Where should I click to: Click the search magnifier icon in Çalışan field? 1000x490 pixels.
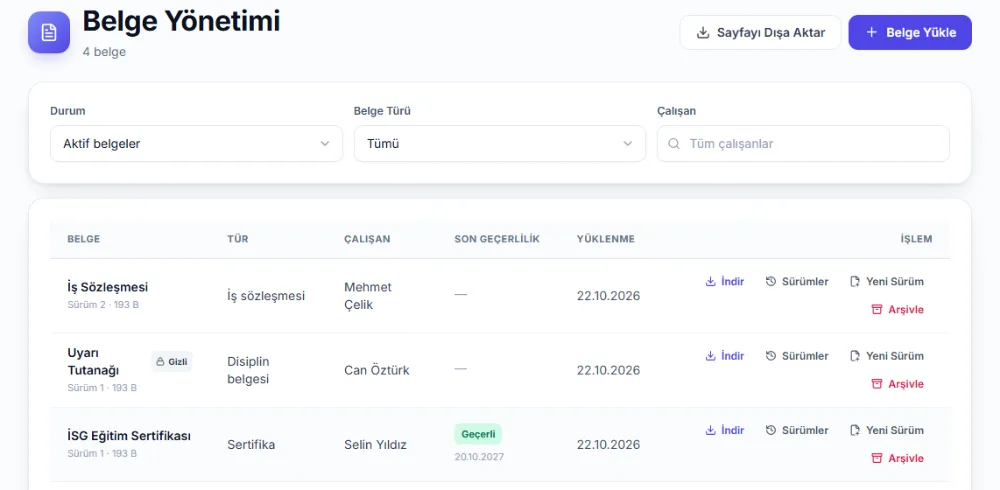click(673, 144)
